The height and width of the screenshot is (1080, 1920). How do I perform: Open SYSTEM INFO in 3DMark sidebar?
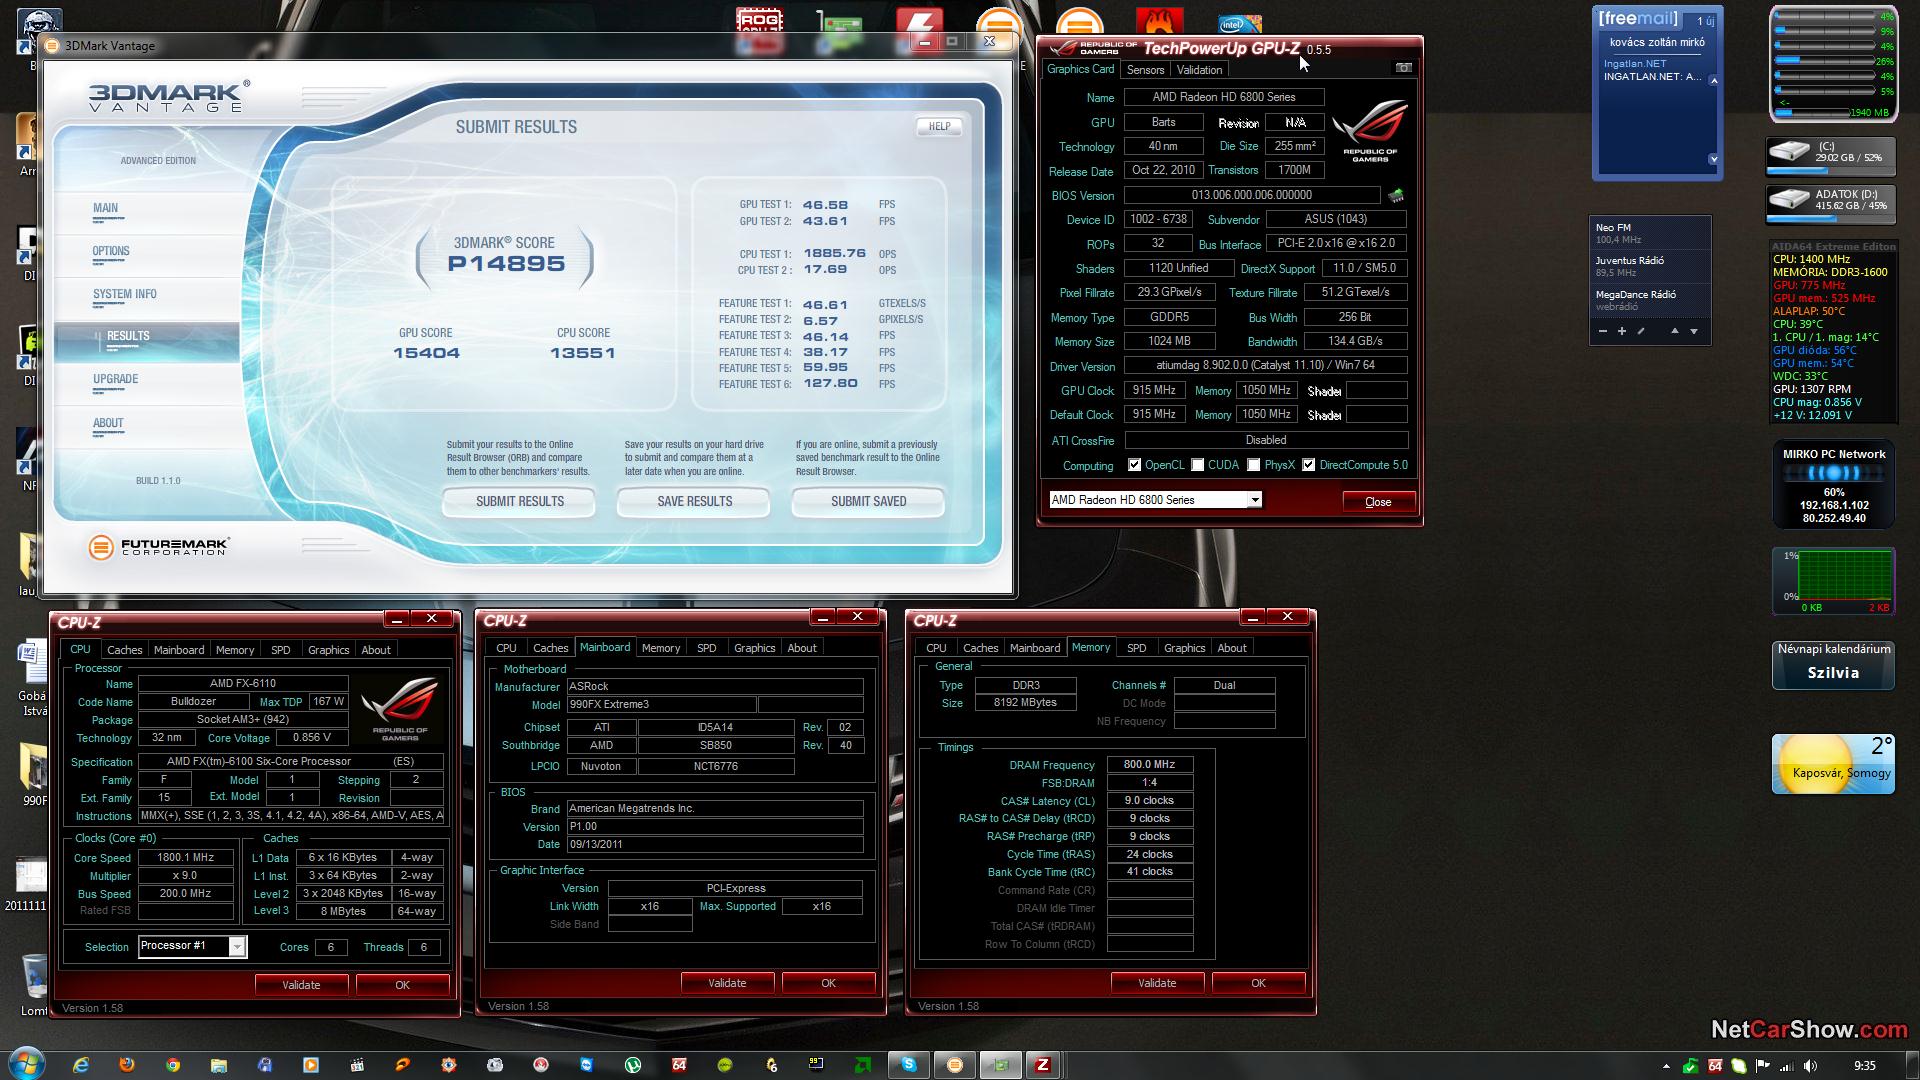[x=125, y=294]
